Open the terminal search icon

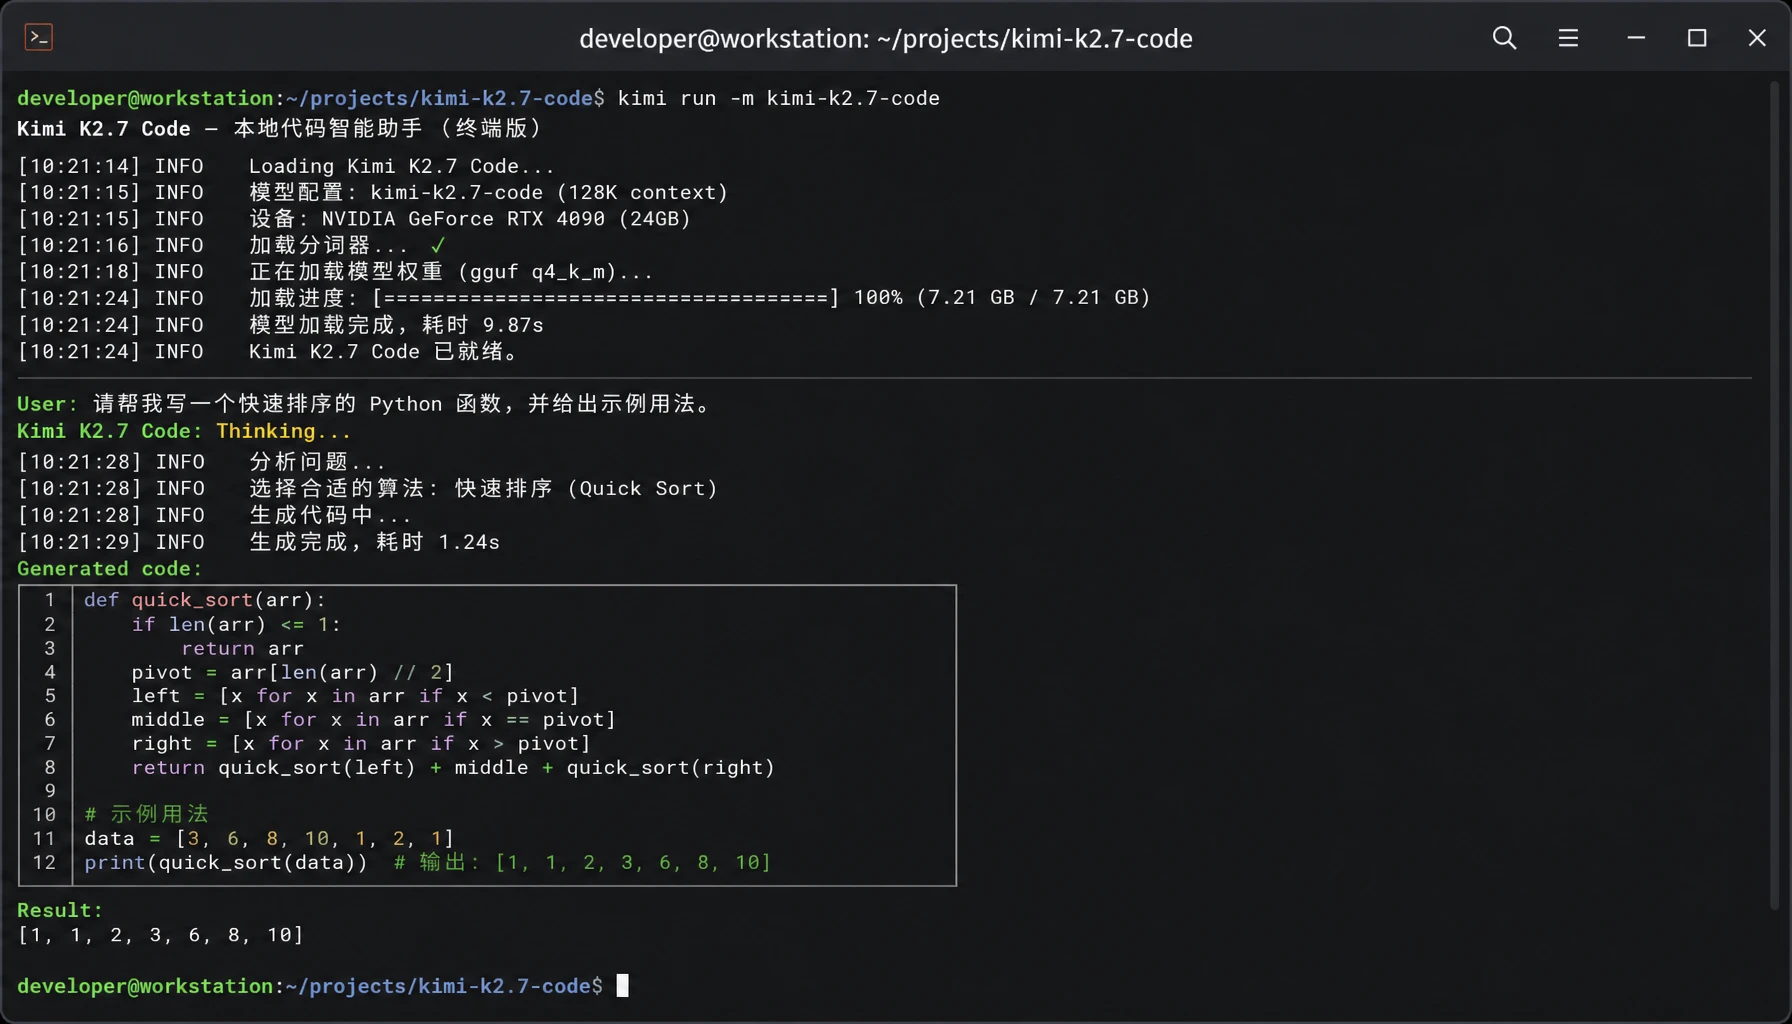pos(1504,38)
